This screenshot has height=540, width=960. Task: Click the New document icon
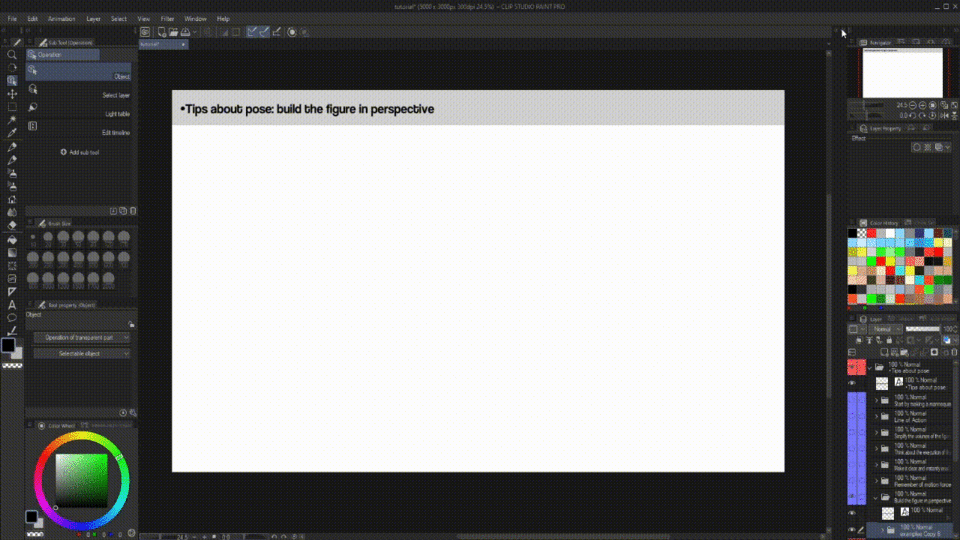pos(162,32)
